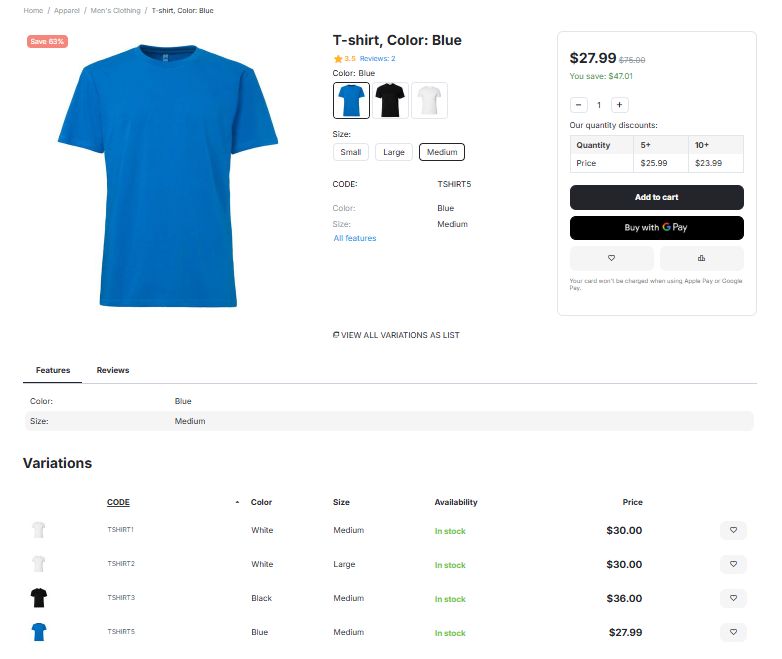Click the Size column header
Image resolution: width=782 pixels, height=659 pixels.
coord(341,502)
